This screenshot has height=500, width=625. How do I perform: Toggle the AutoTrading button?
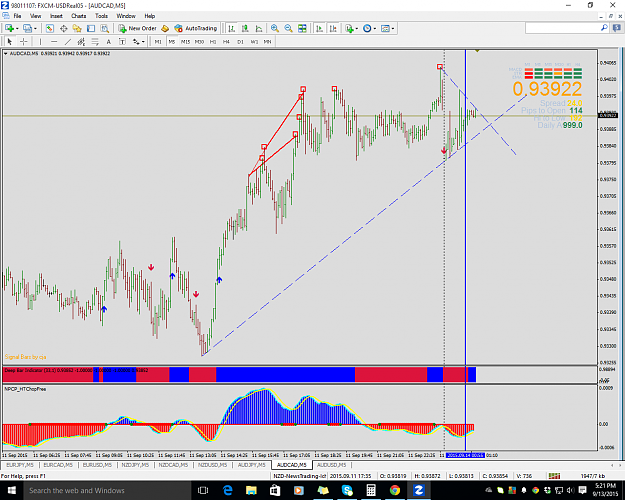point(196,28)
